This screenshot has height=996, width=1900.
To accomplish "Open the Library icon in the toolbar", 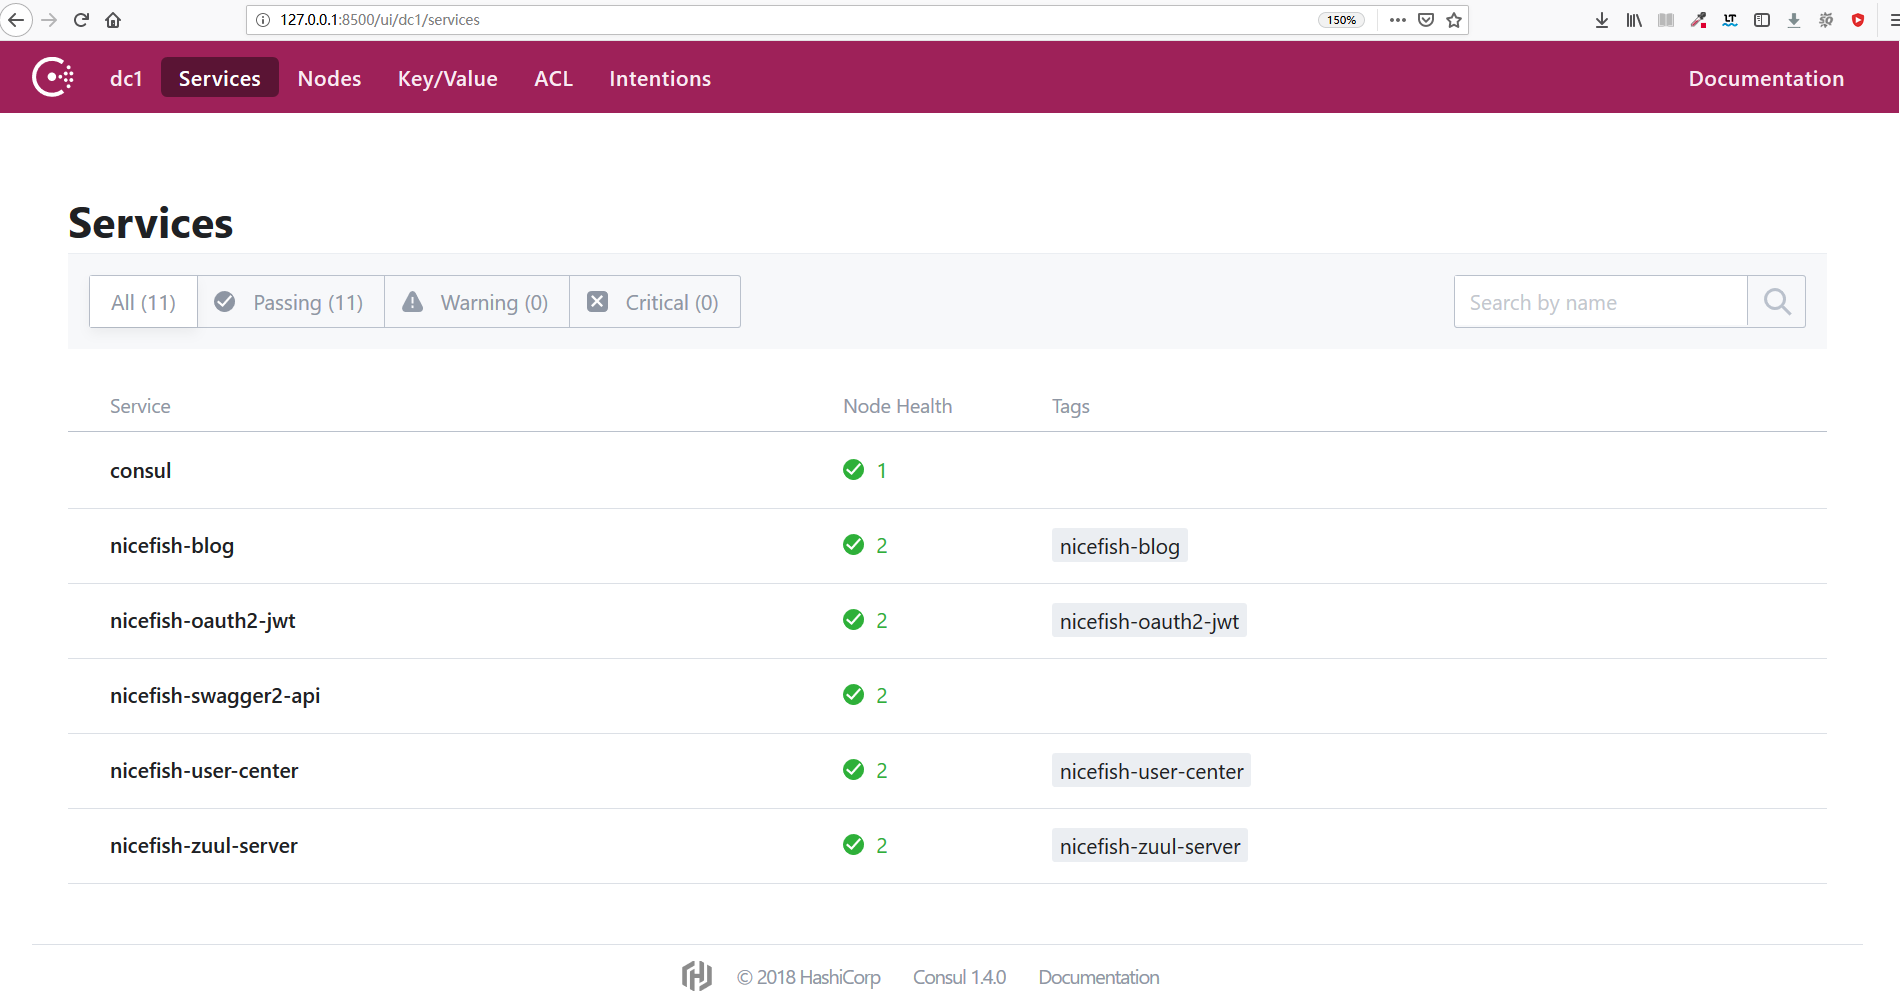I will 1634,20.
